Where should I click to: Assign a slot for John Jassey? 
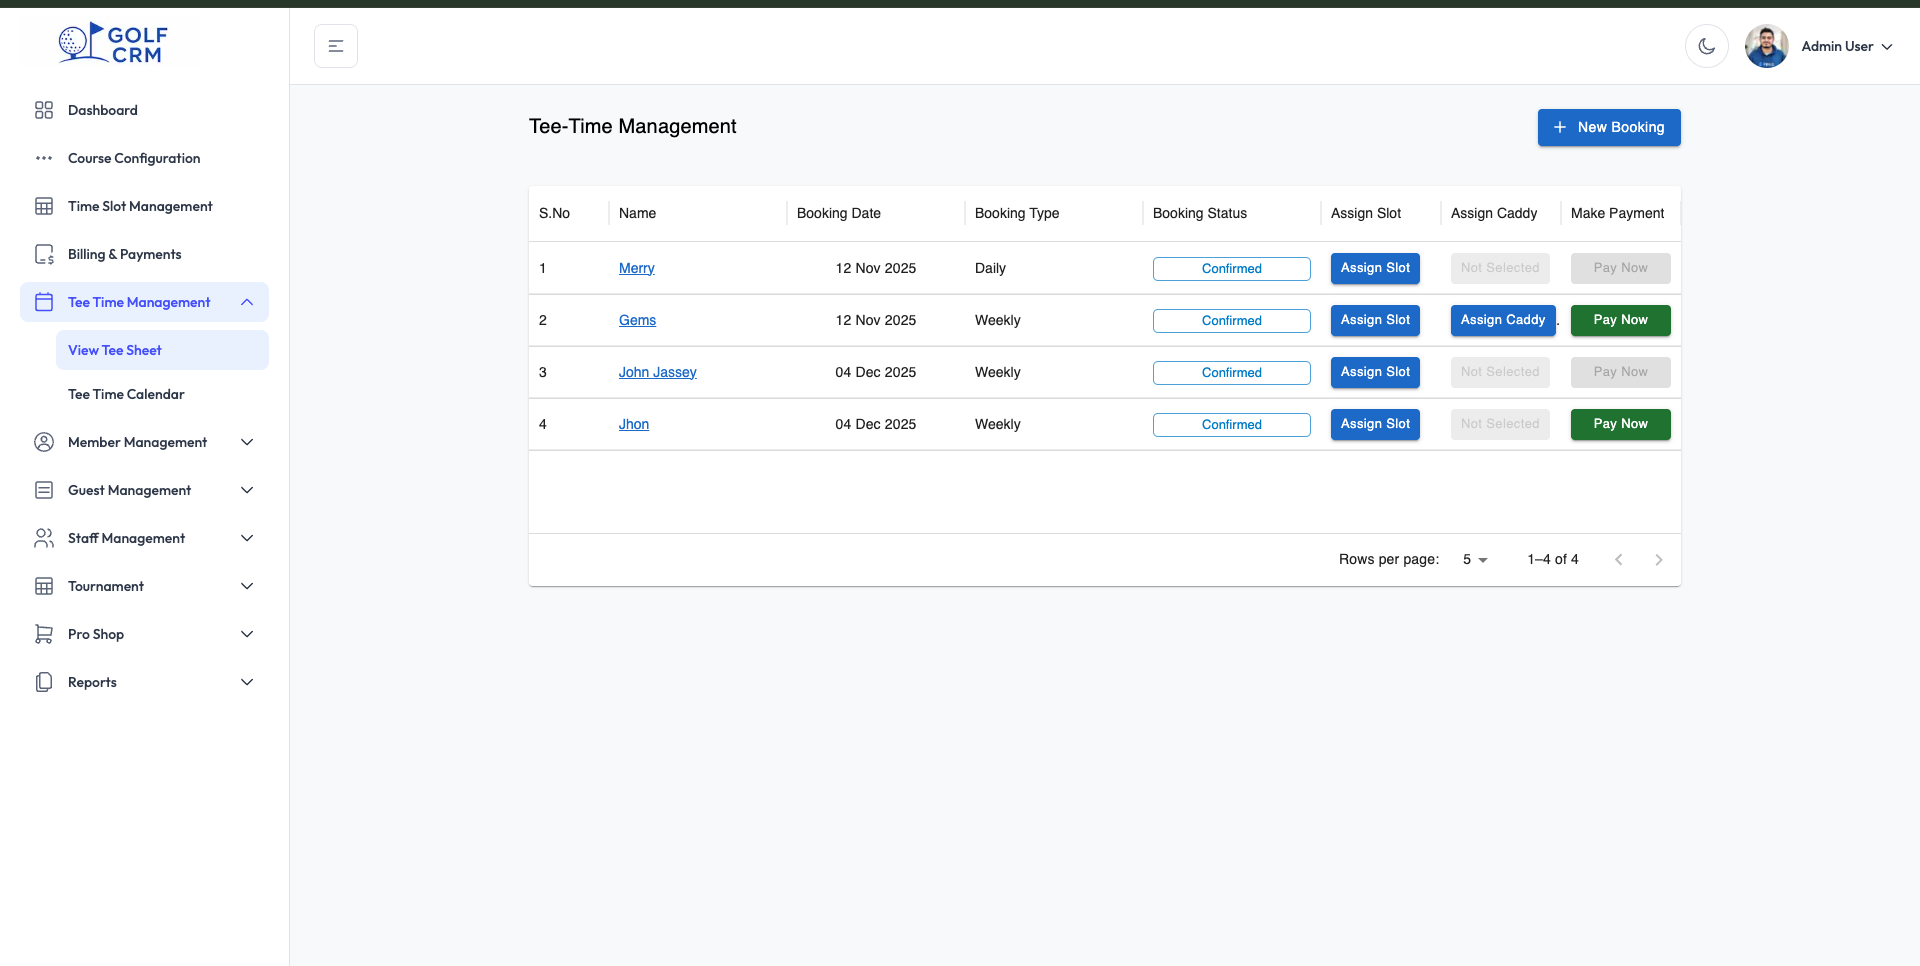1375,372
